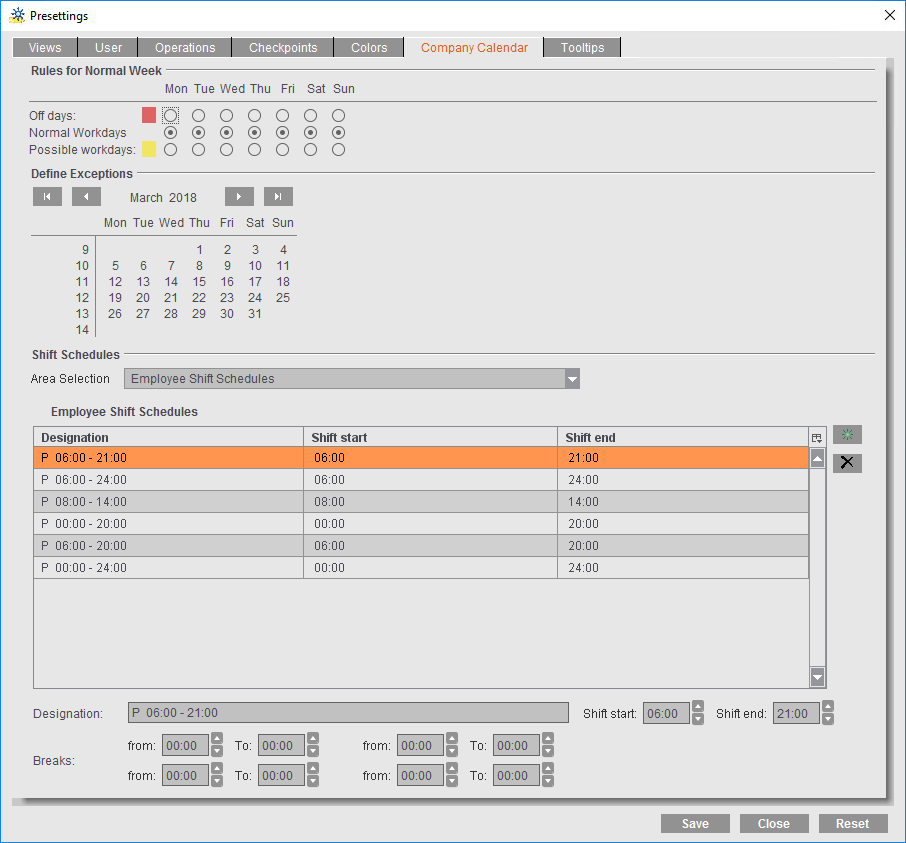Select row P 06:00 - 20:00

click(421, 545)
